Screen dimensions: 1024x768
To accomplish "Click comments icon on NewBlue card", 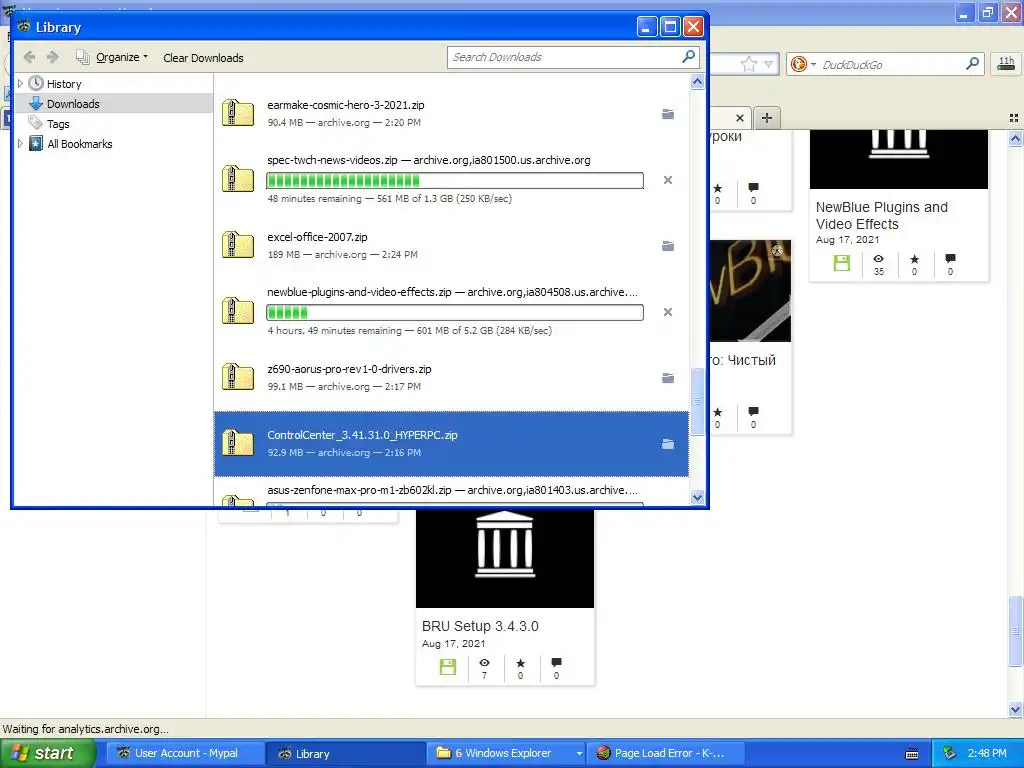I will 950,259.
